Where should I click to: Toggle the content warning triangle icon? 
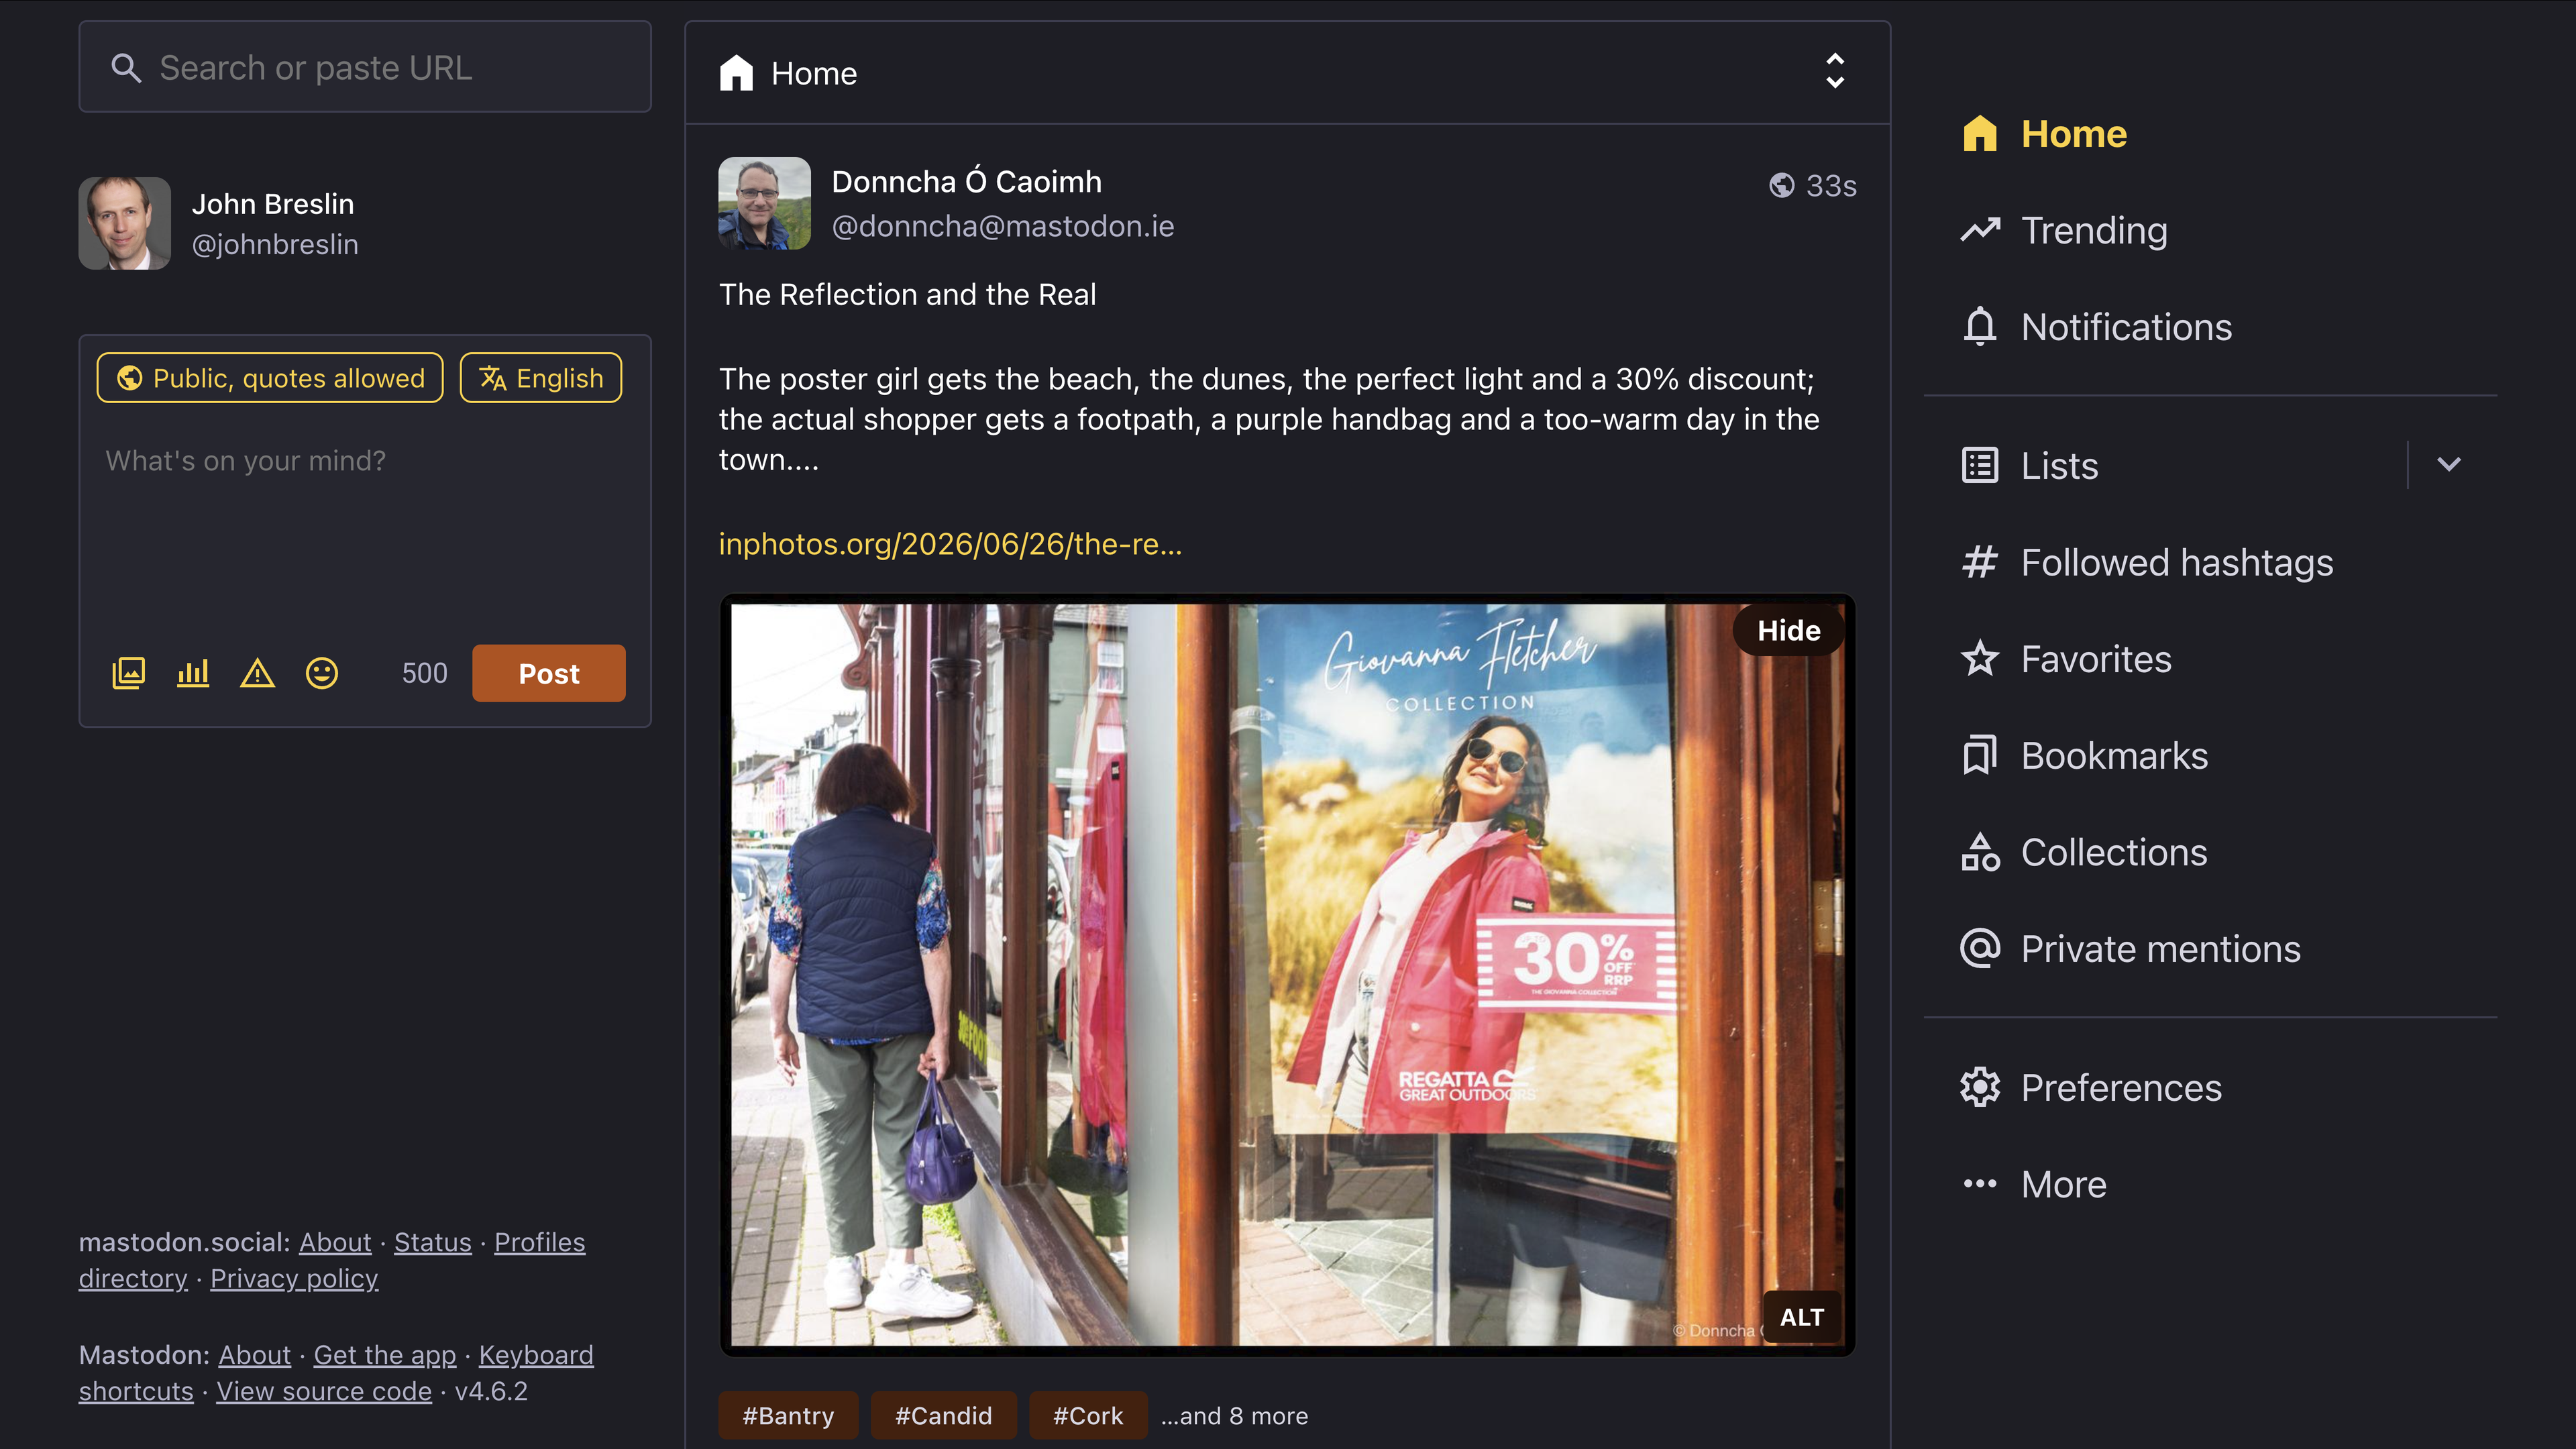click(x=257, y=673)
